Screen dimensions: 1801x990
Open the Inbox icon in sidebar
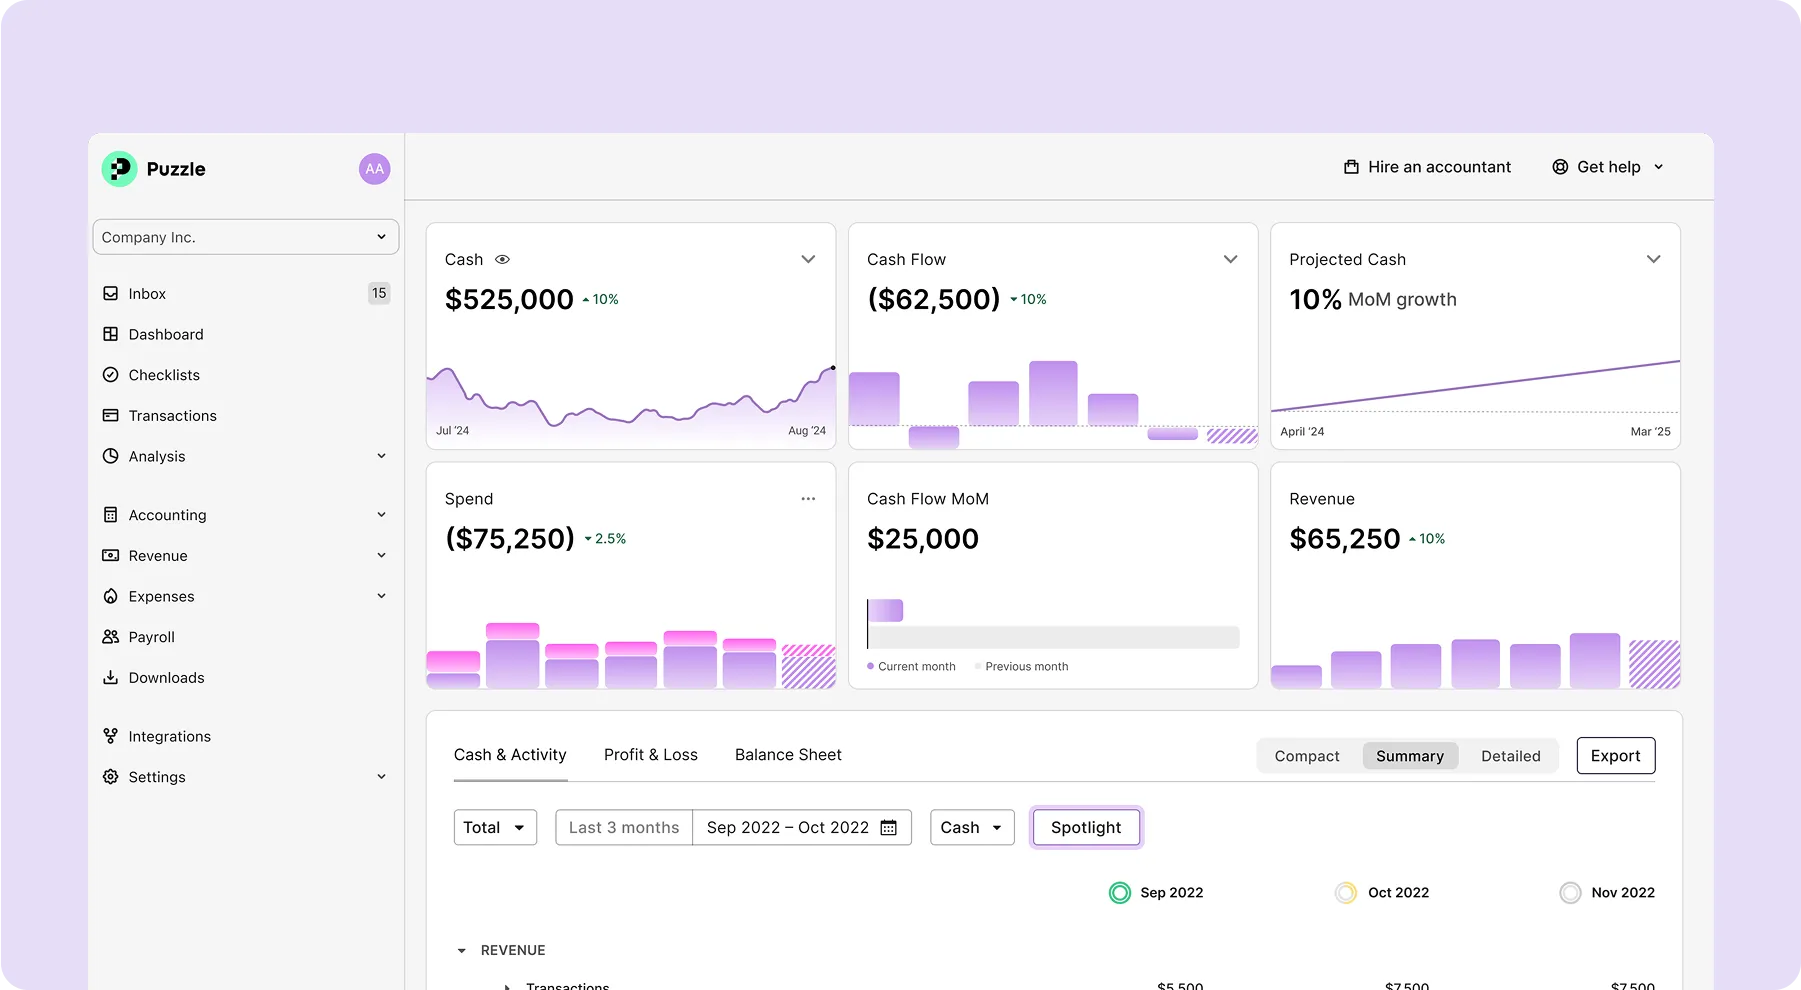110,293
